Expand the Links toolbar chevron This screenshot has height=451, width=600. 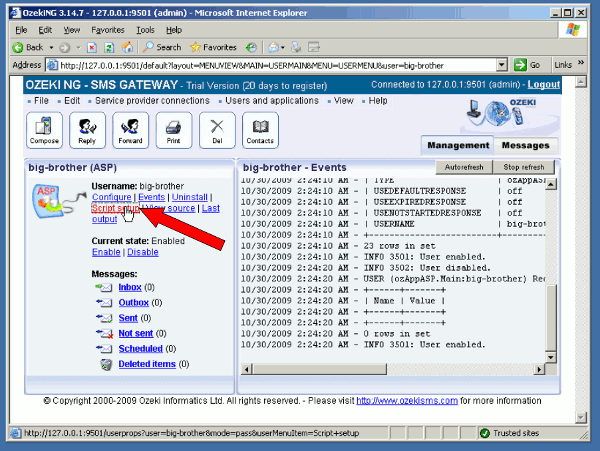coord(581,62)
